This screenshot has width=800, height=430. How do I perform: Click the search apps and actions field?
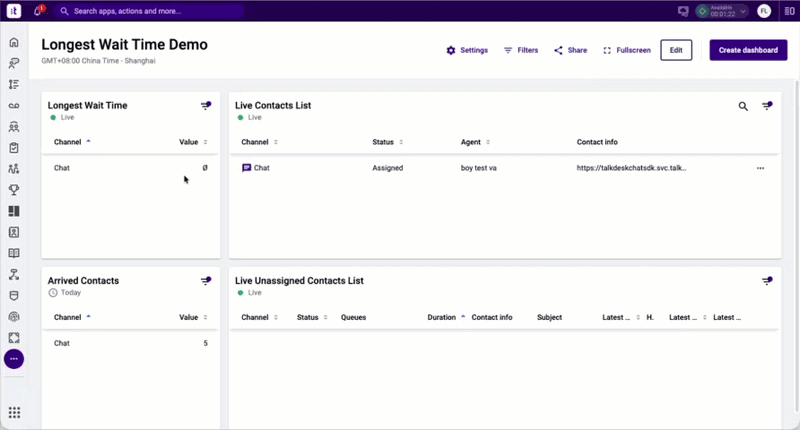pyautogui.click(x=149, y=11)
